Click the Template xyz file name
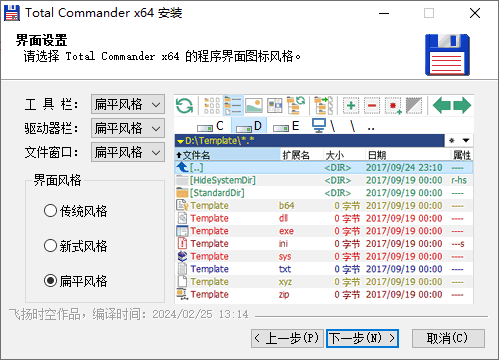Screen dimensions: 499x360 209,282
